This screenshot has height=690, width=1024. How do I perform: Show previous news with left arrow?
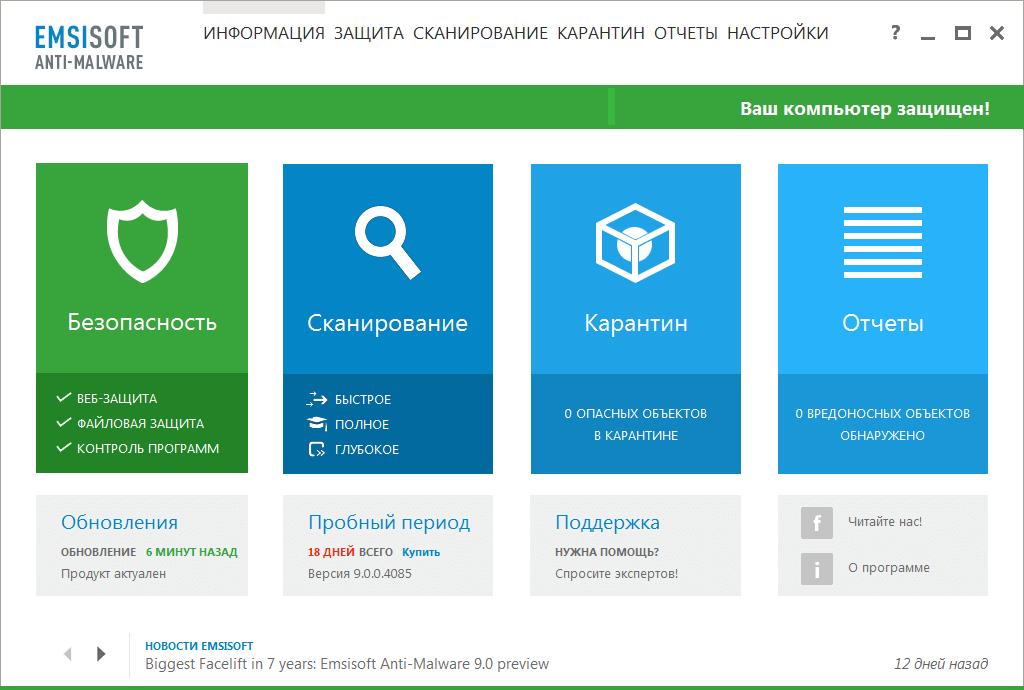[x=67, y=653]
